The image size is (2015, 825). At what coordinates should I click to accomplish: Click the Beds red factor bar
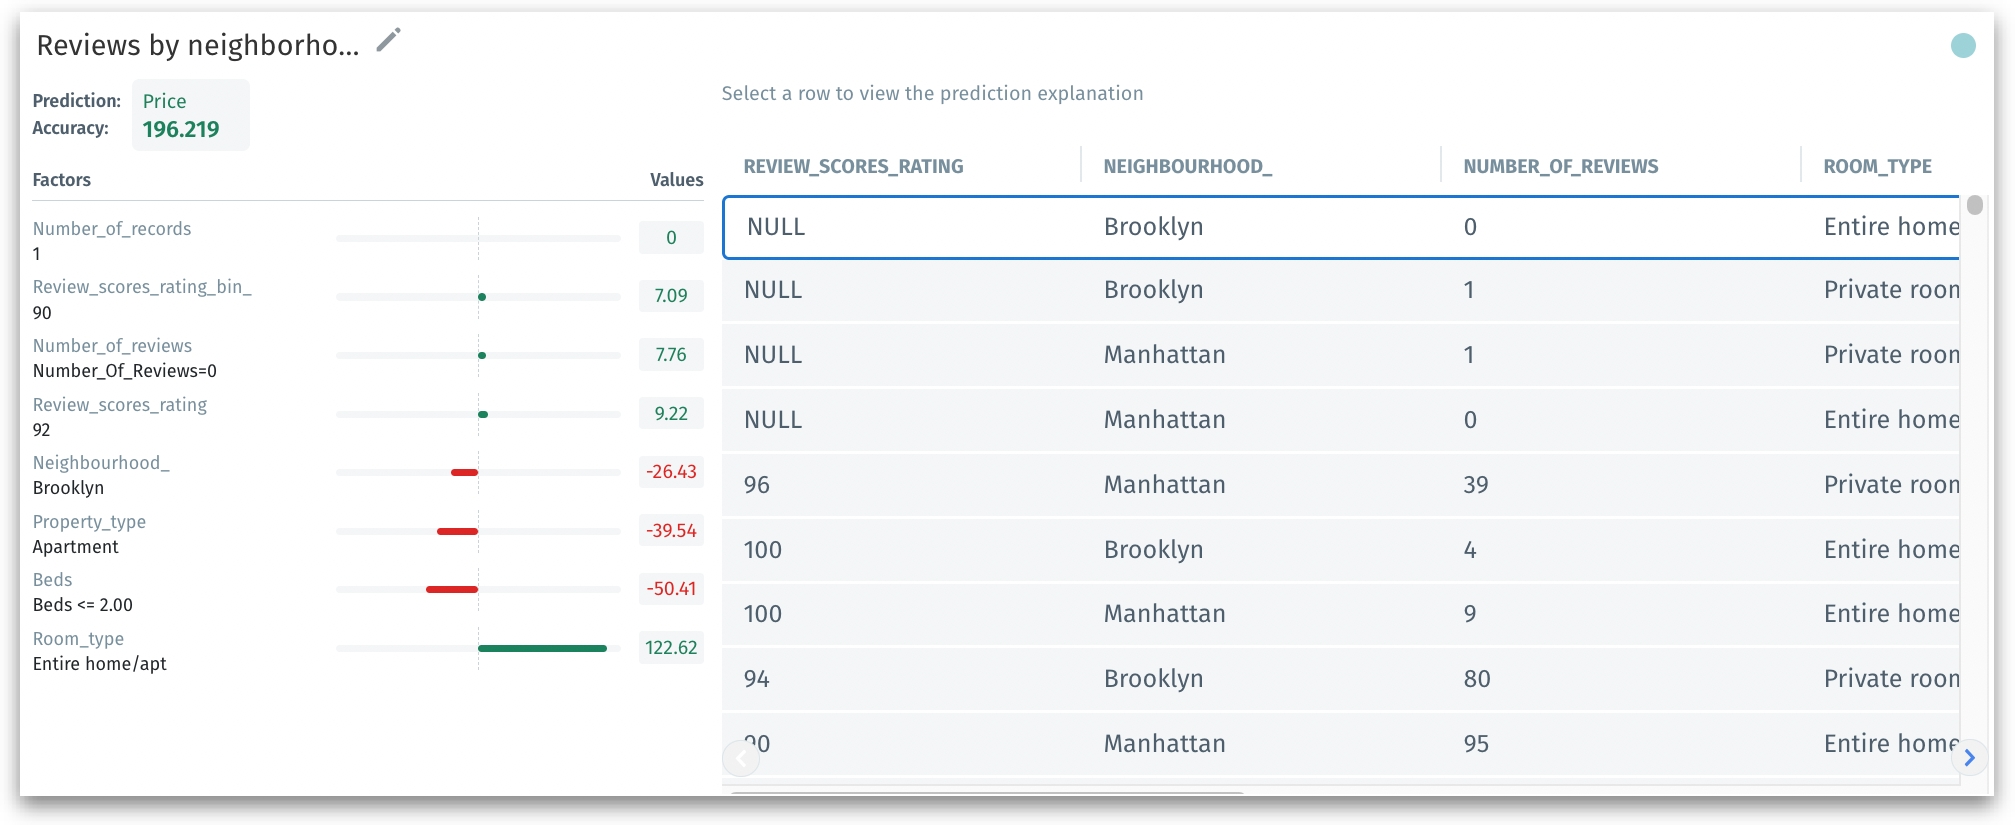tap(452, 589)
